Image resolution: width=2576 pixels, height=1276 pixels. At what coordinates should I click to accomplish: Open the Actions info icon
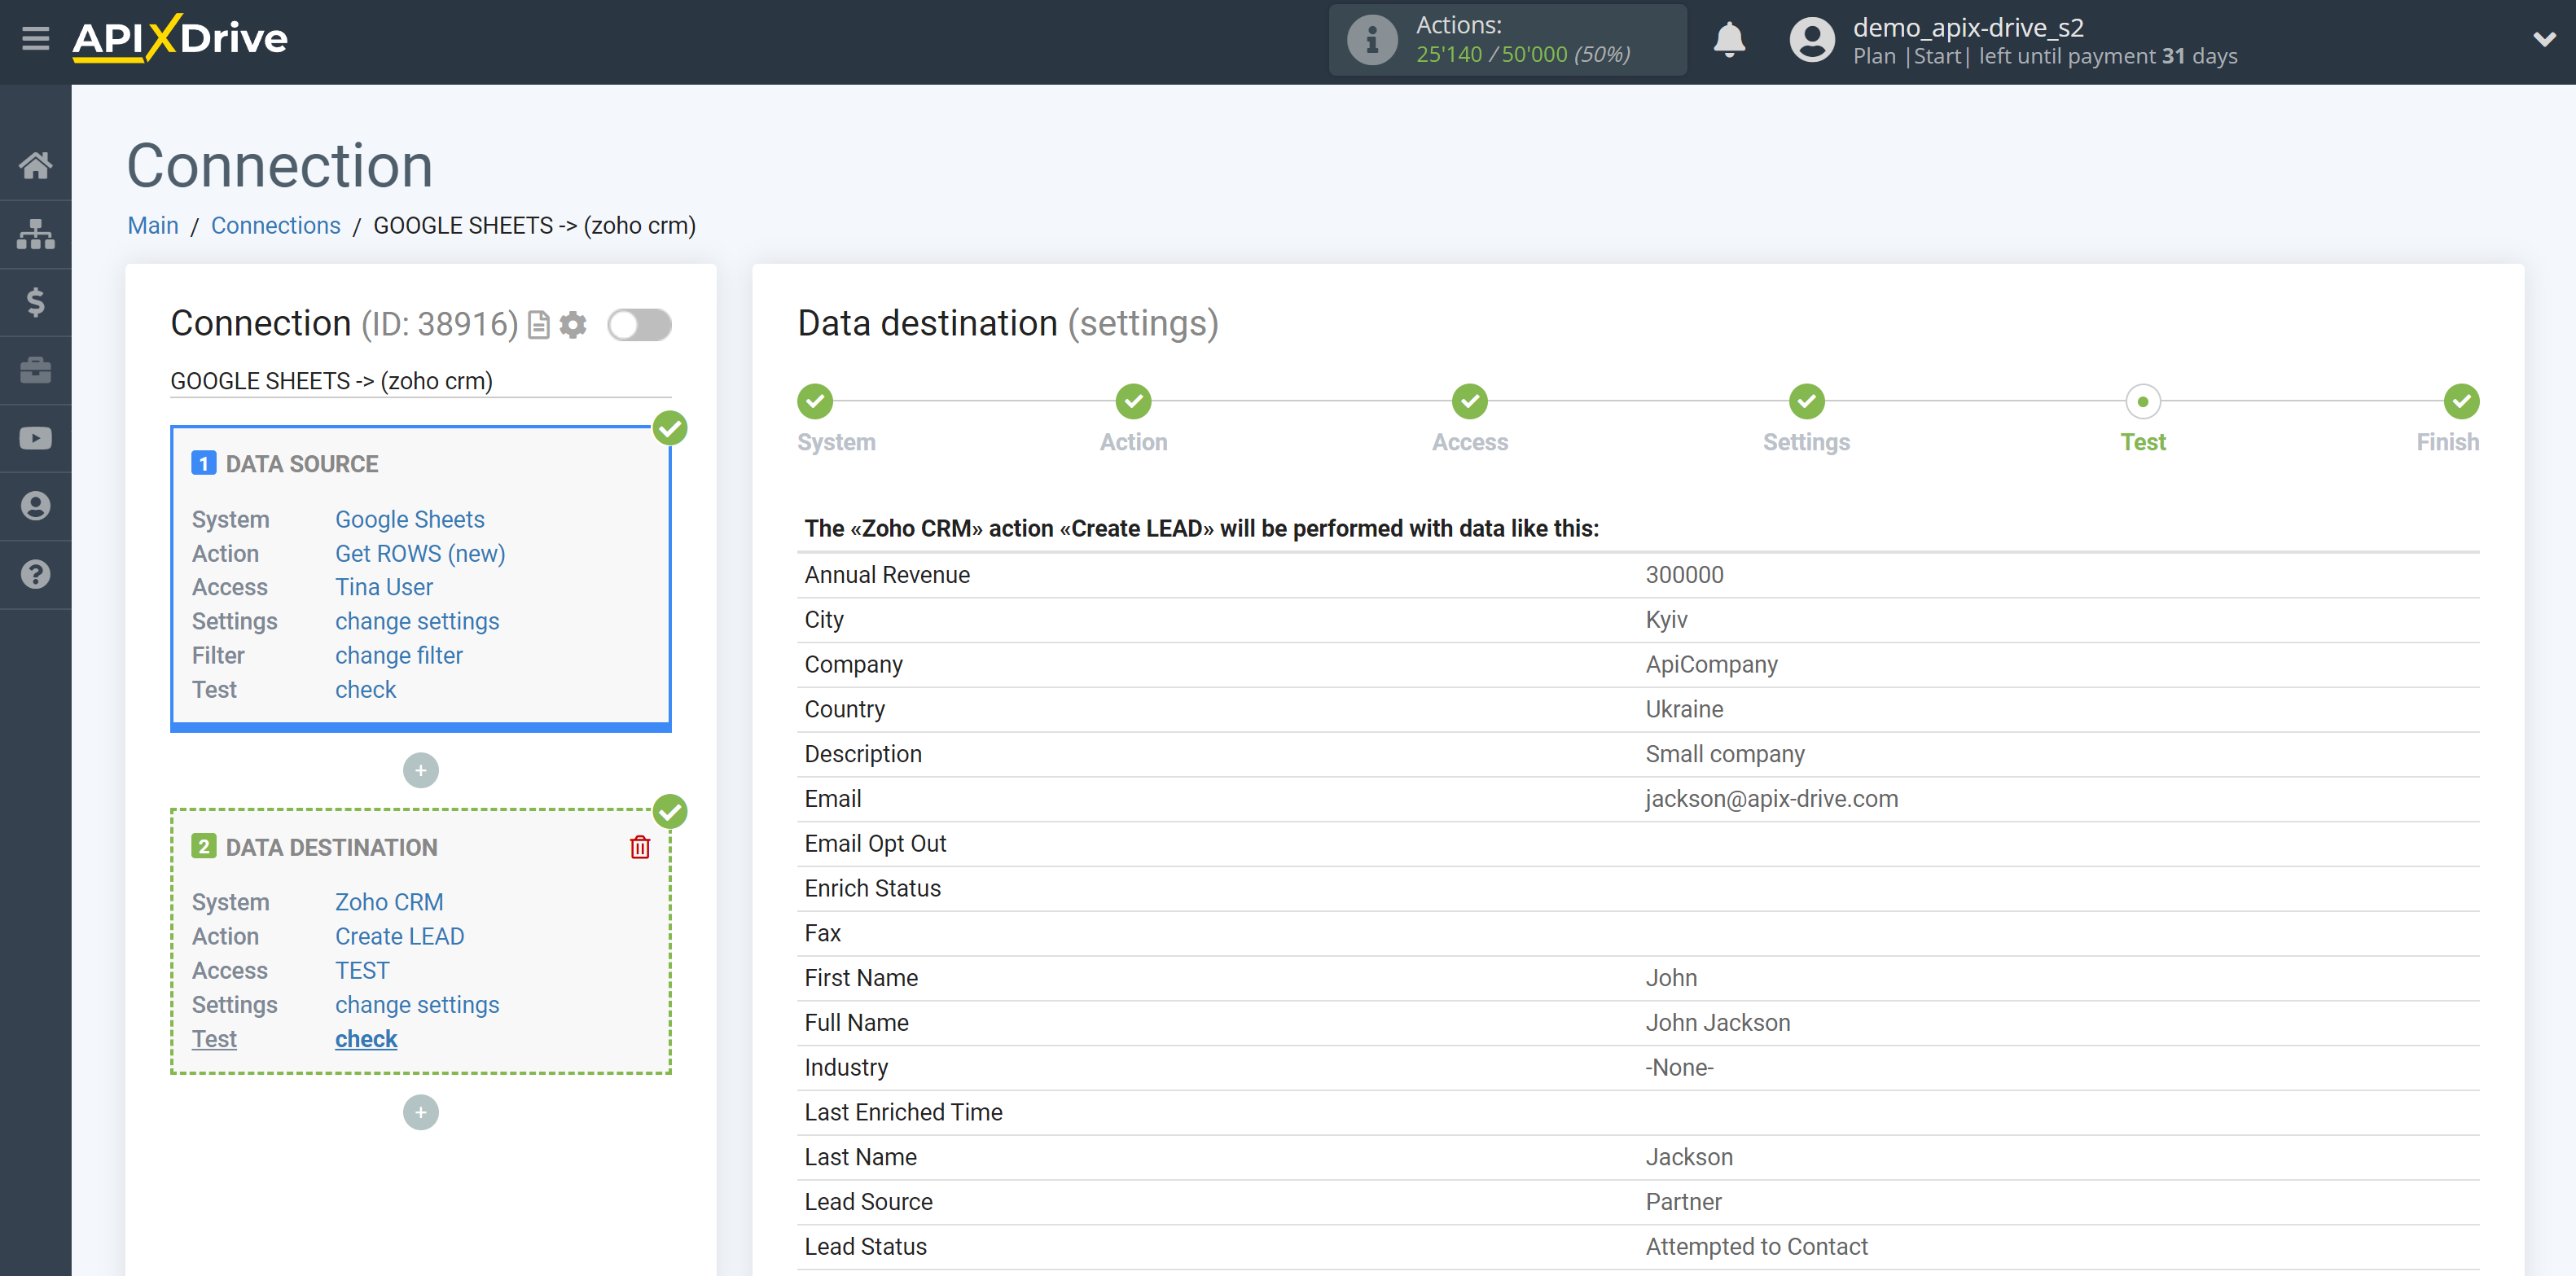(x=1372, y=40)
